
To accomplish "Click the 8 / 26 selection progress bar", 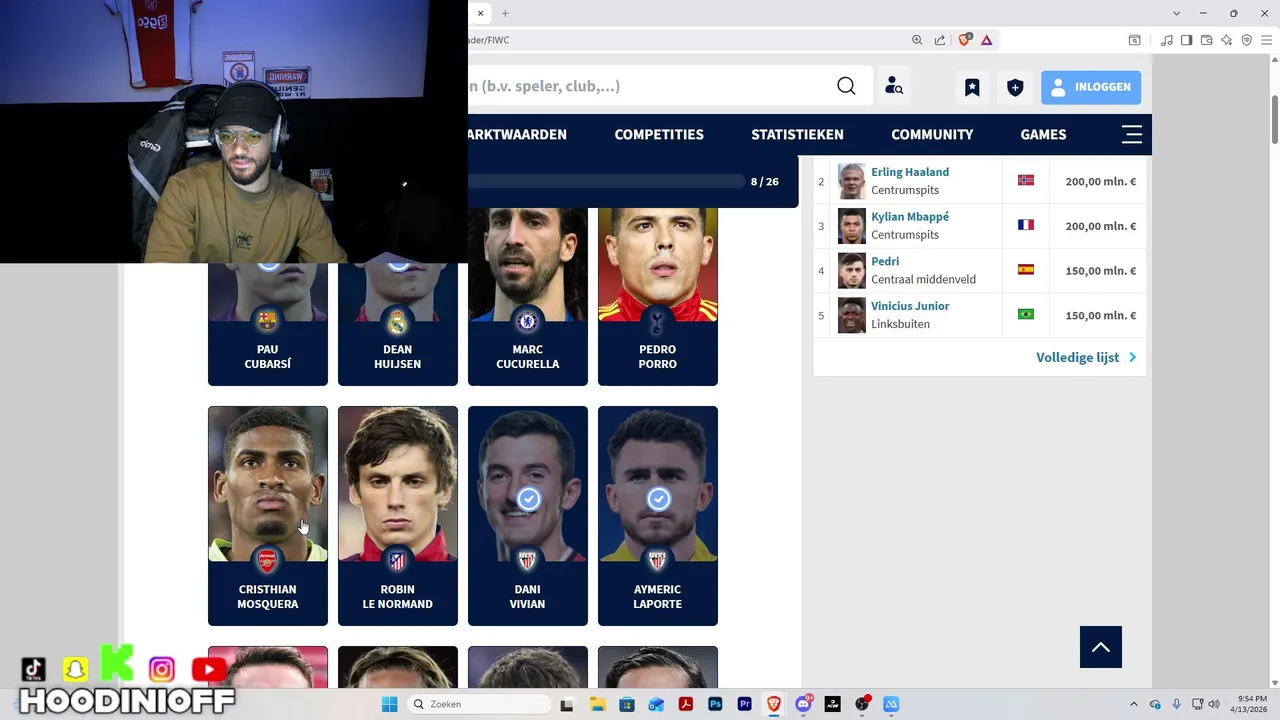I will [x=608, y=181].
